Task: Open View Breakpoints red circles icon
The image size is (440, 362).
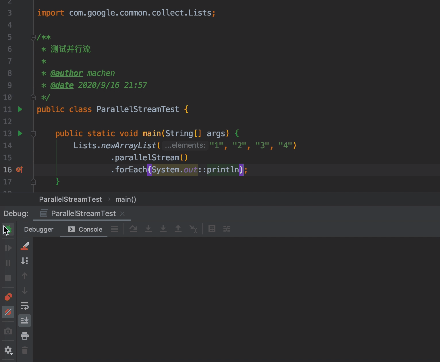Action: (x=8, y=297)
